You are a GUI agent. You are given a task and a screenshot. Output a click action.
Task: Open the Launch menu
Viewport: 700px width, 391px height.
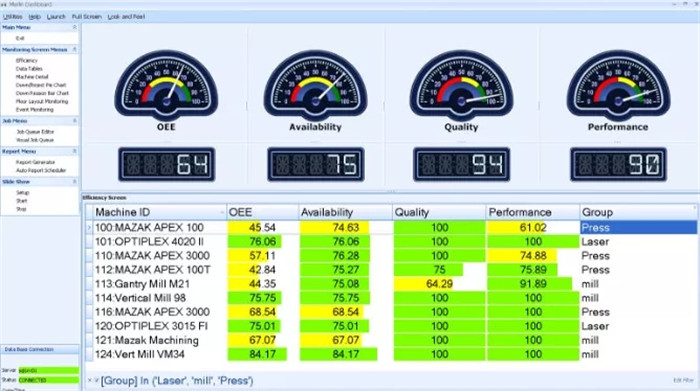(x=56, y=17)
